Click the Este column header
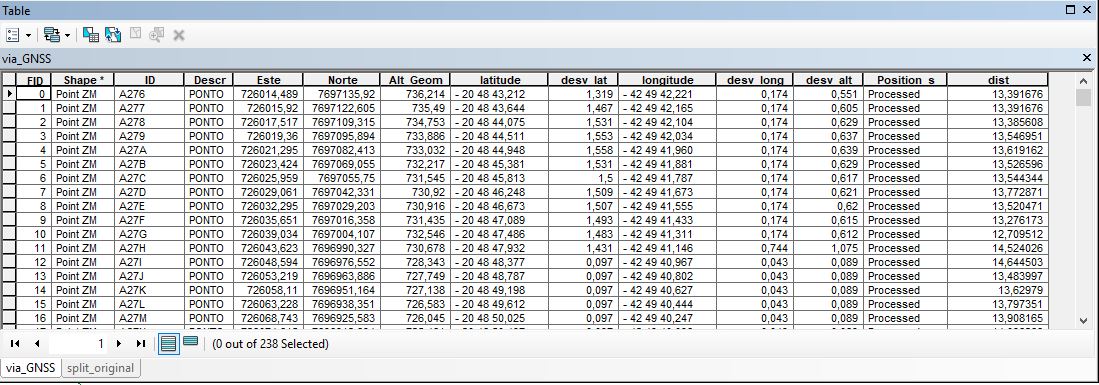Screen dimensions: 1099x385 [268, 80]
